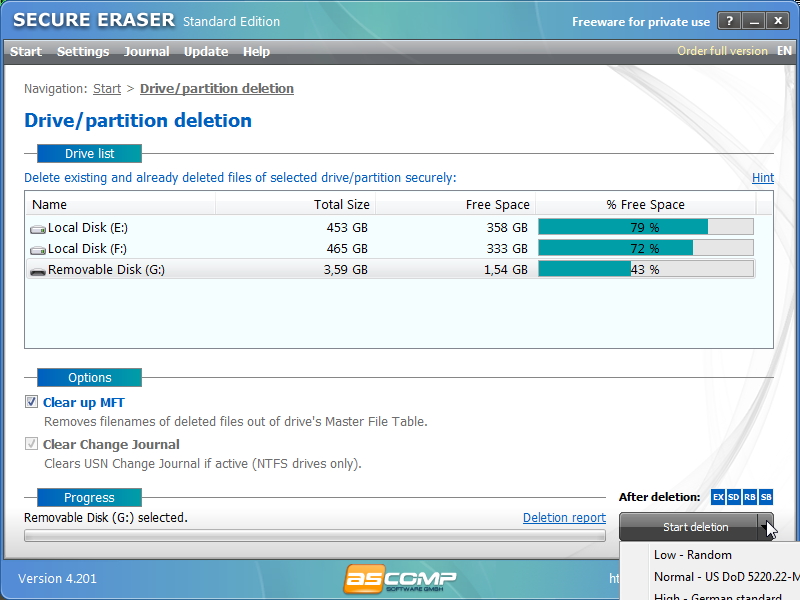
Task: Sort by the % Free Space column header
Action: pos(645,205)
